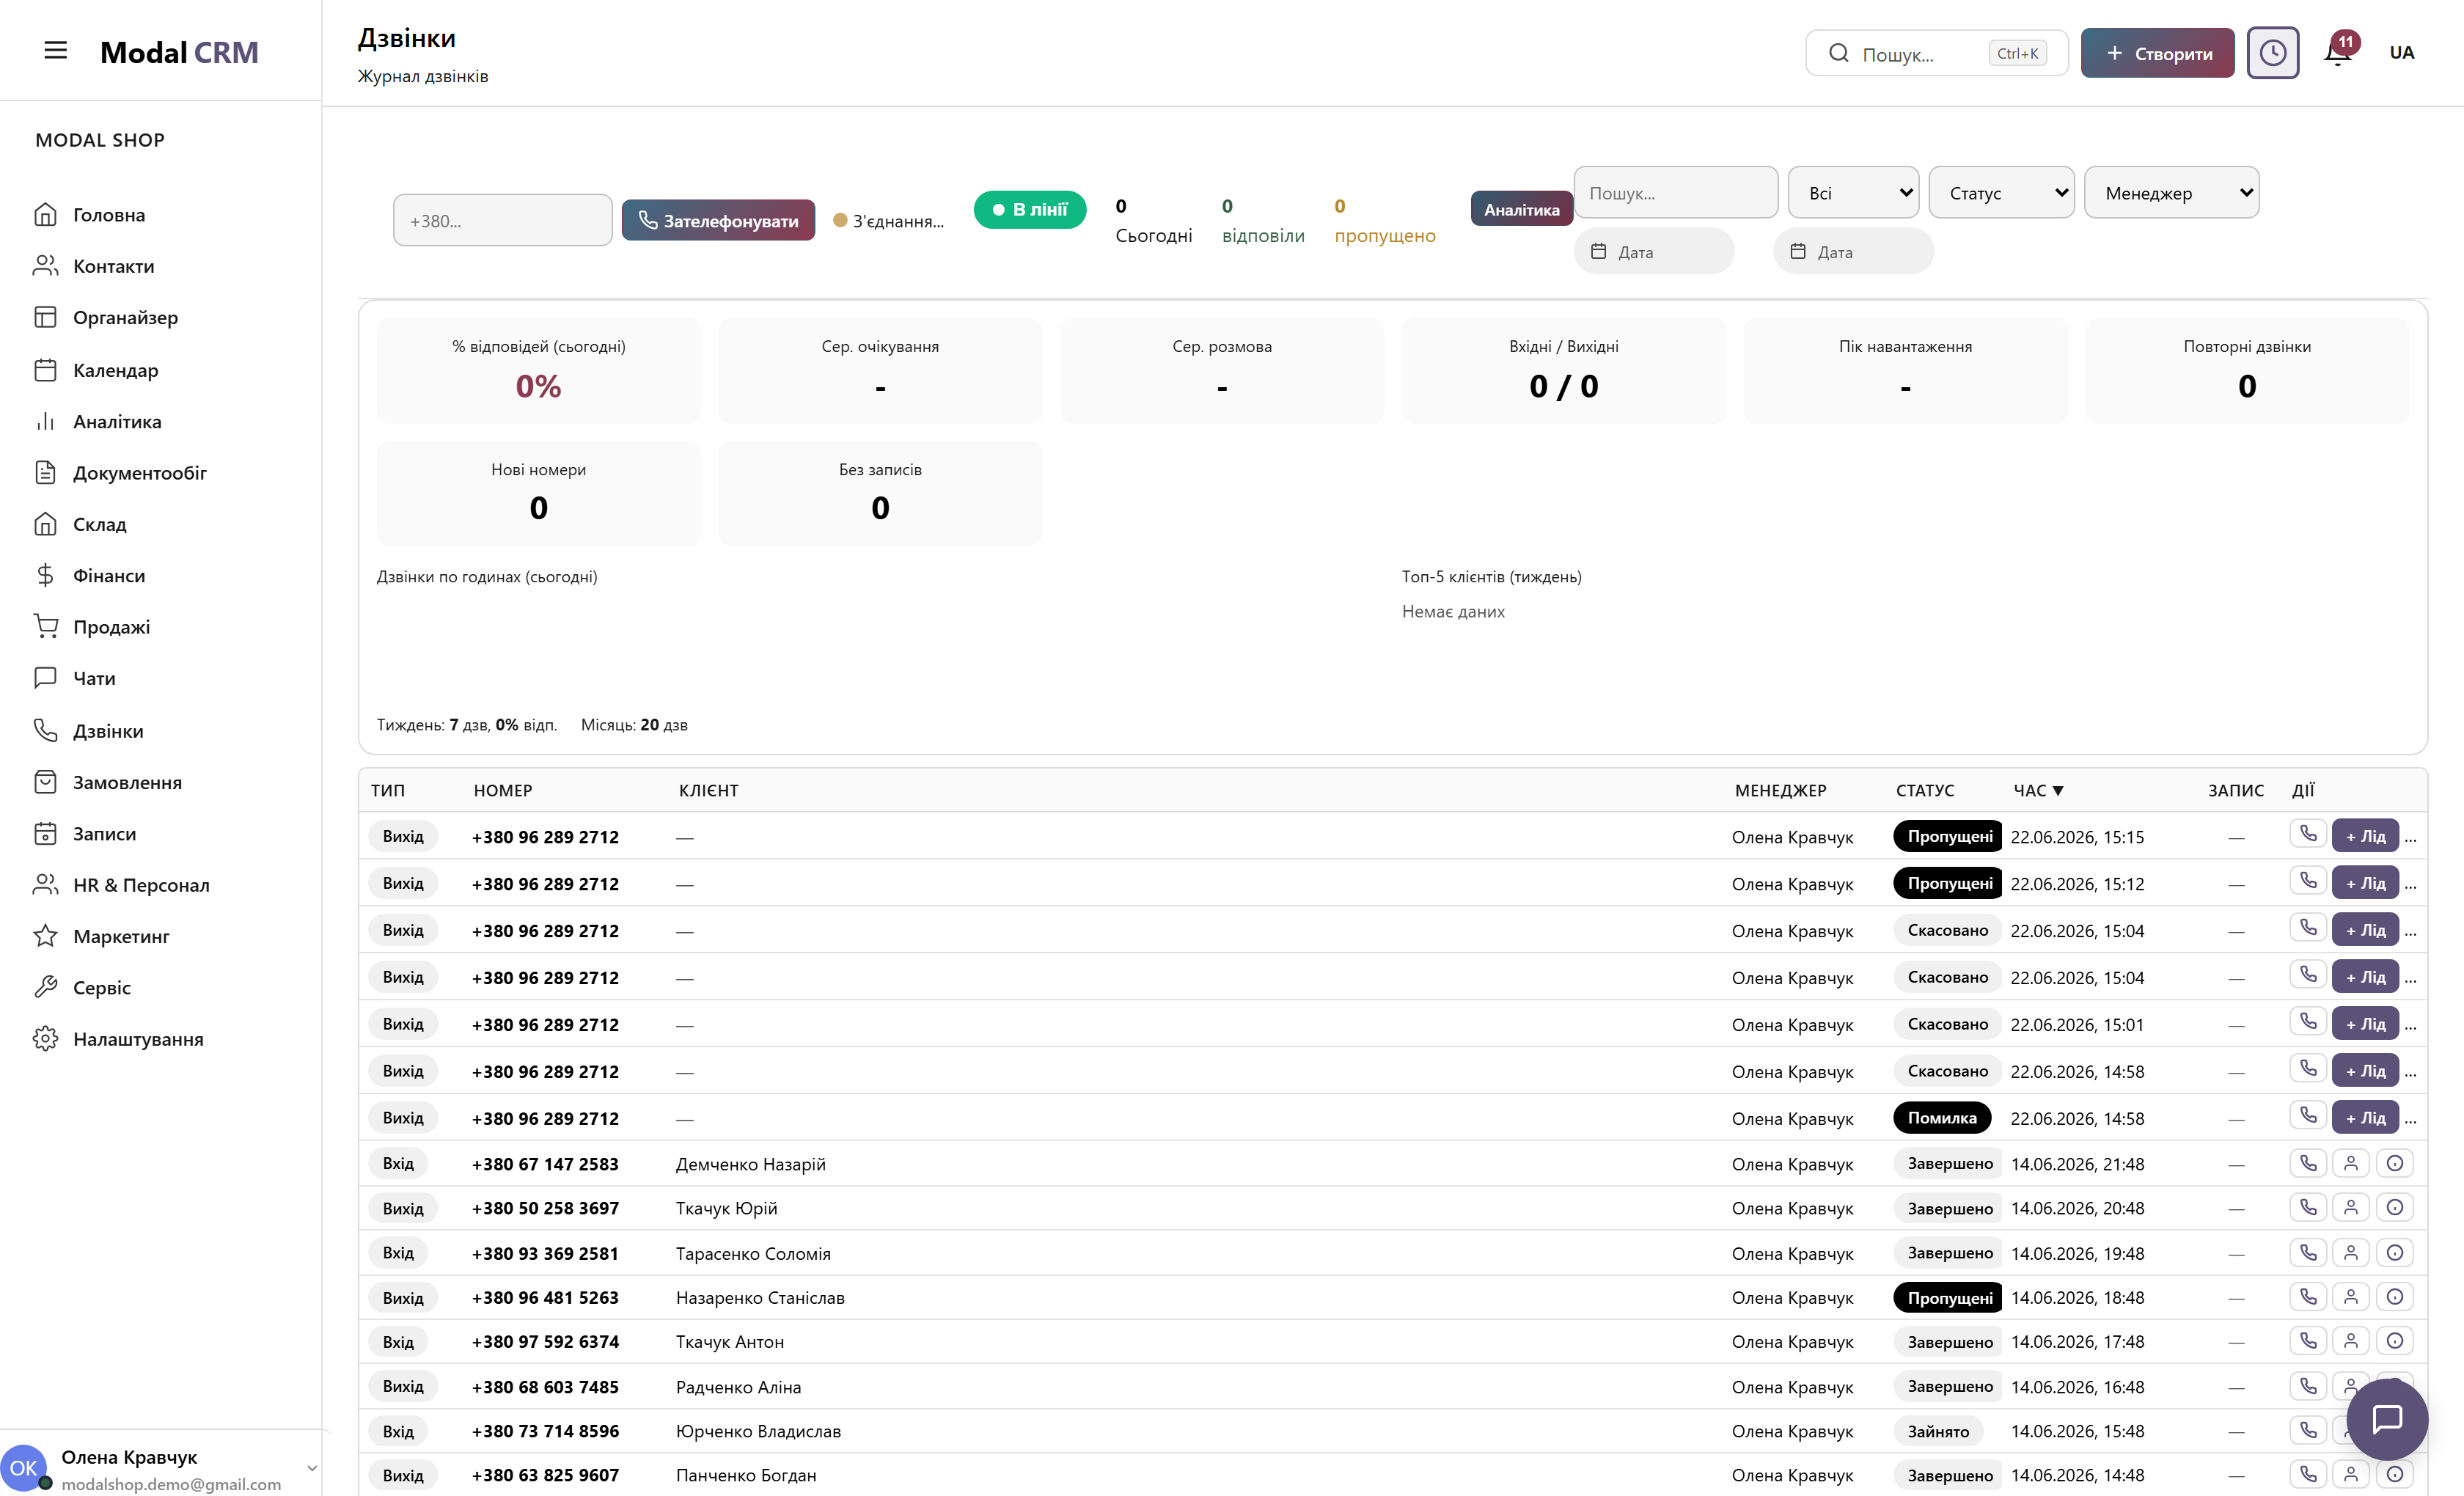Open the Статус filter dropdown

point(2001,192)
